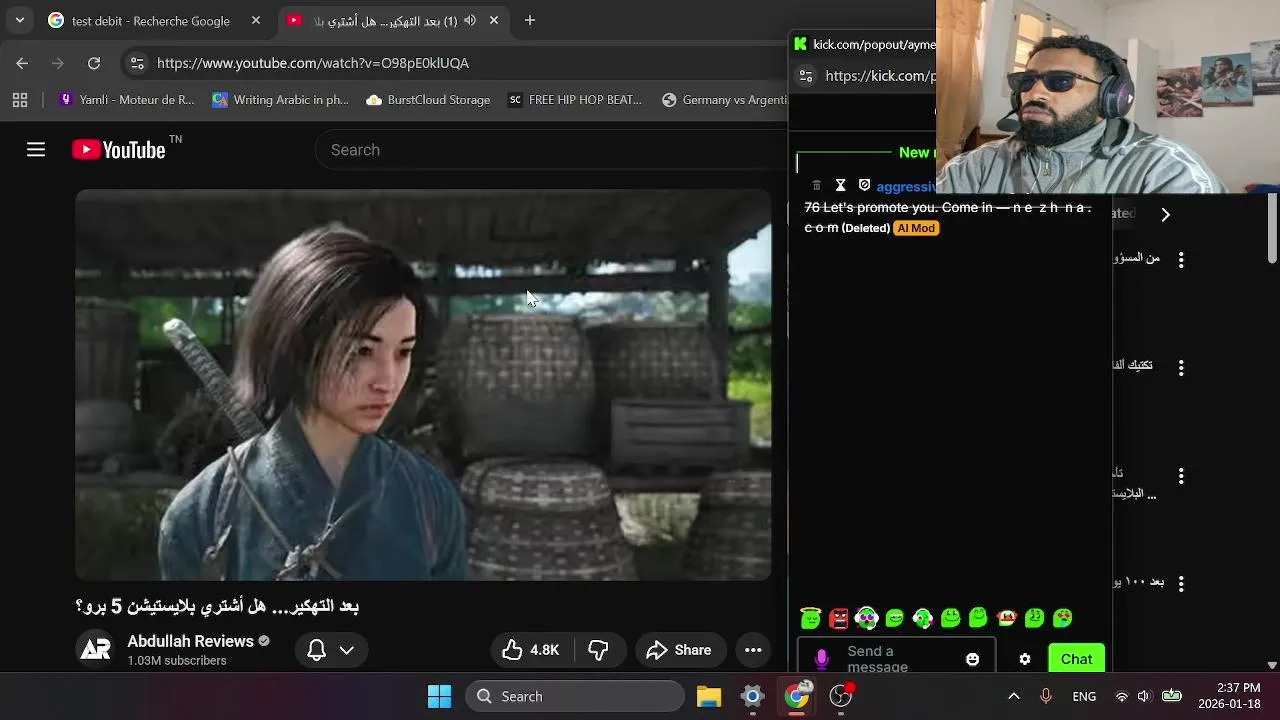Reload the YouTube page
1280x720 pixels.
click(x=94, y=63)
